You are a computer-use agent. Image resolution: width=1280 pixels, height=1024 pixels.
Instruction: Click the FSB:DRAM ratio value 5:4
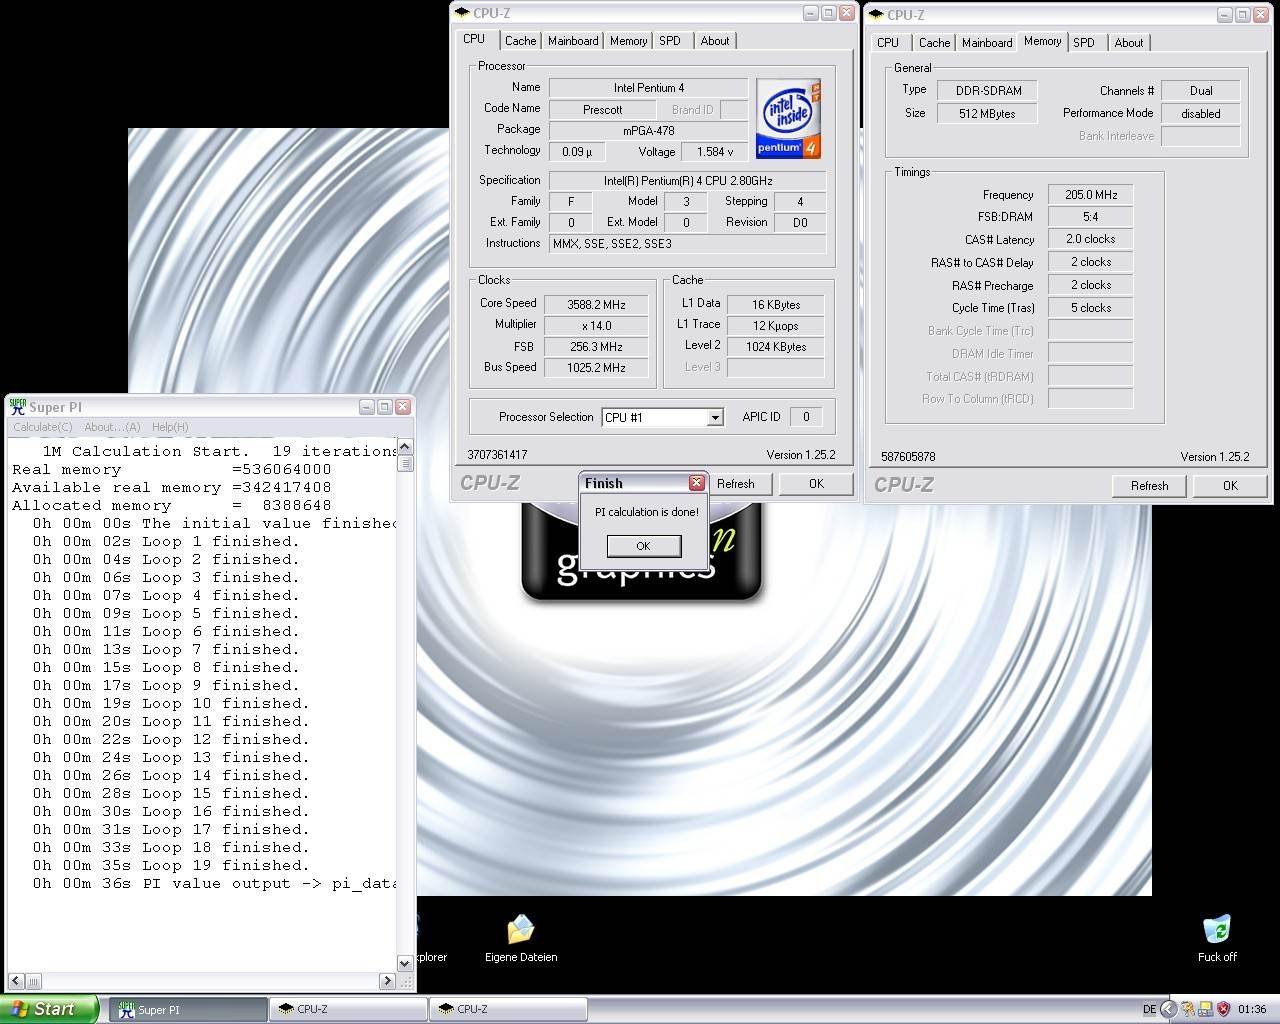click(x=1091, y=217)
